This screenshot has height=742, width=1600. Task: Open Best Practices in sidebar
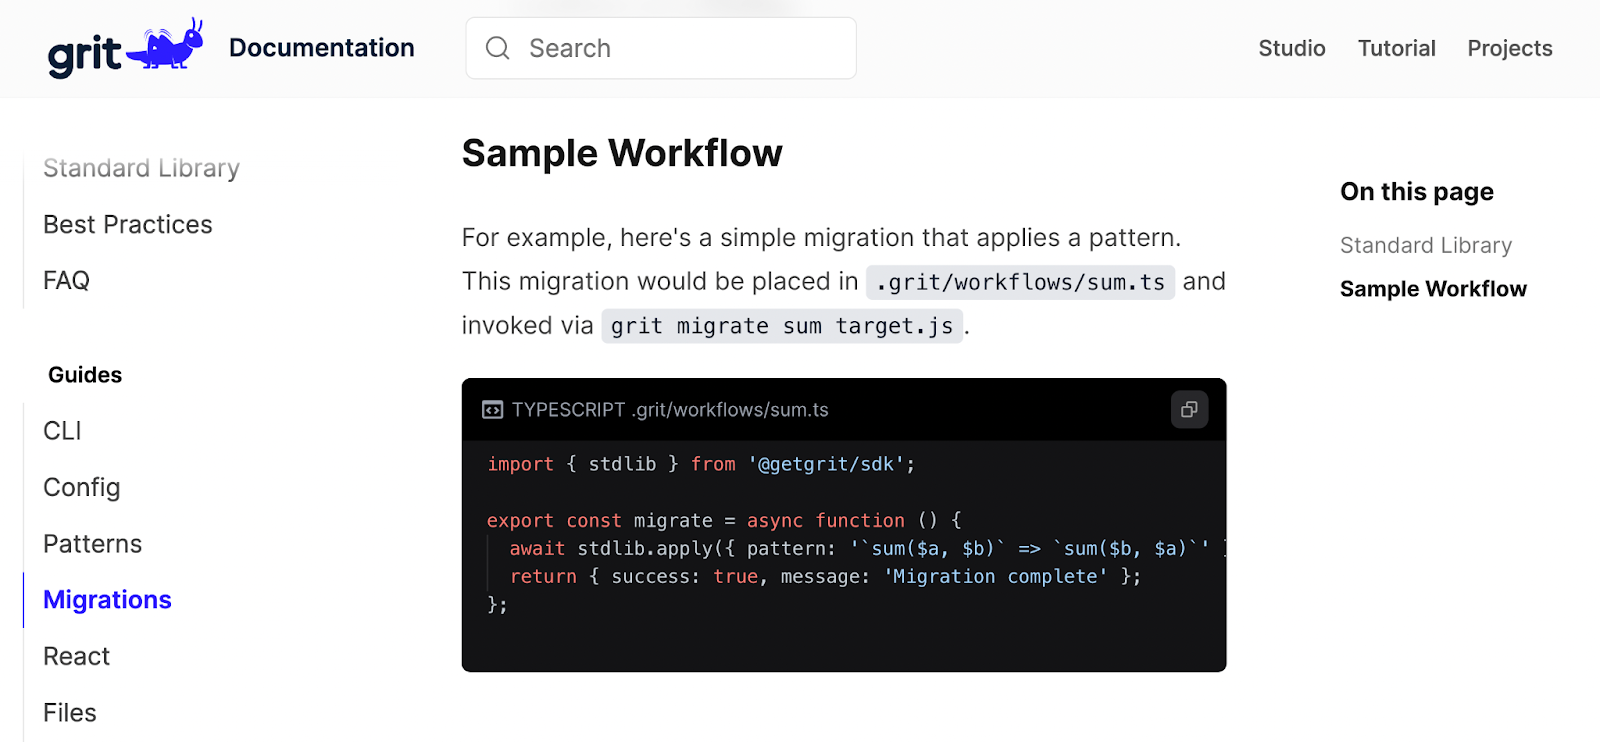(x=128, y=224)
